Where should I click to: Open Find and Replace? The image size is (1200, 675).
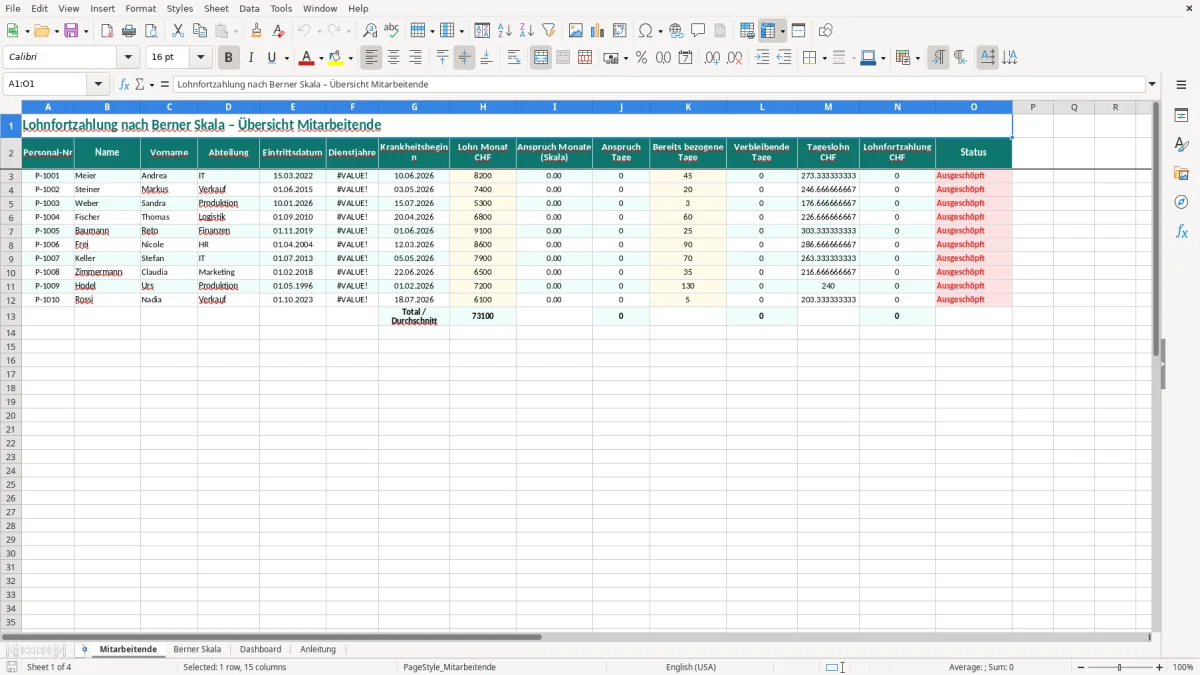(x=370, y=31)
